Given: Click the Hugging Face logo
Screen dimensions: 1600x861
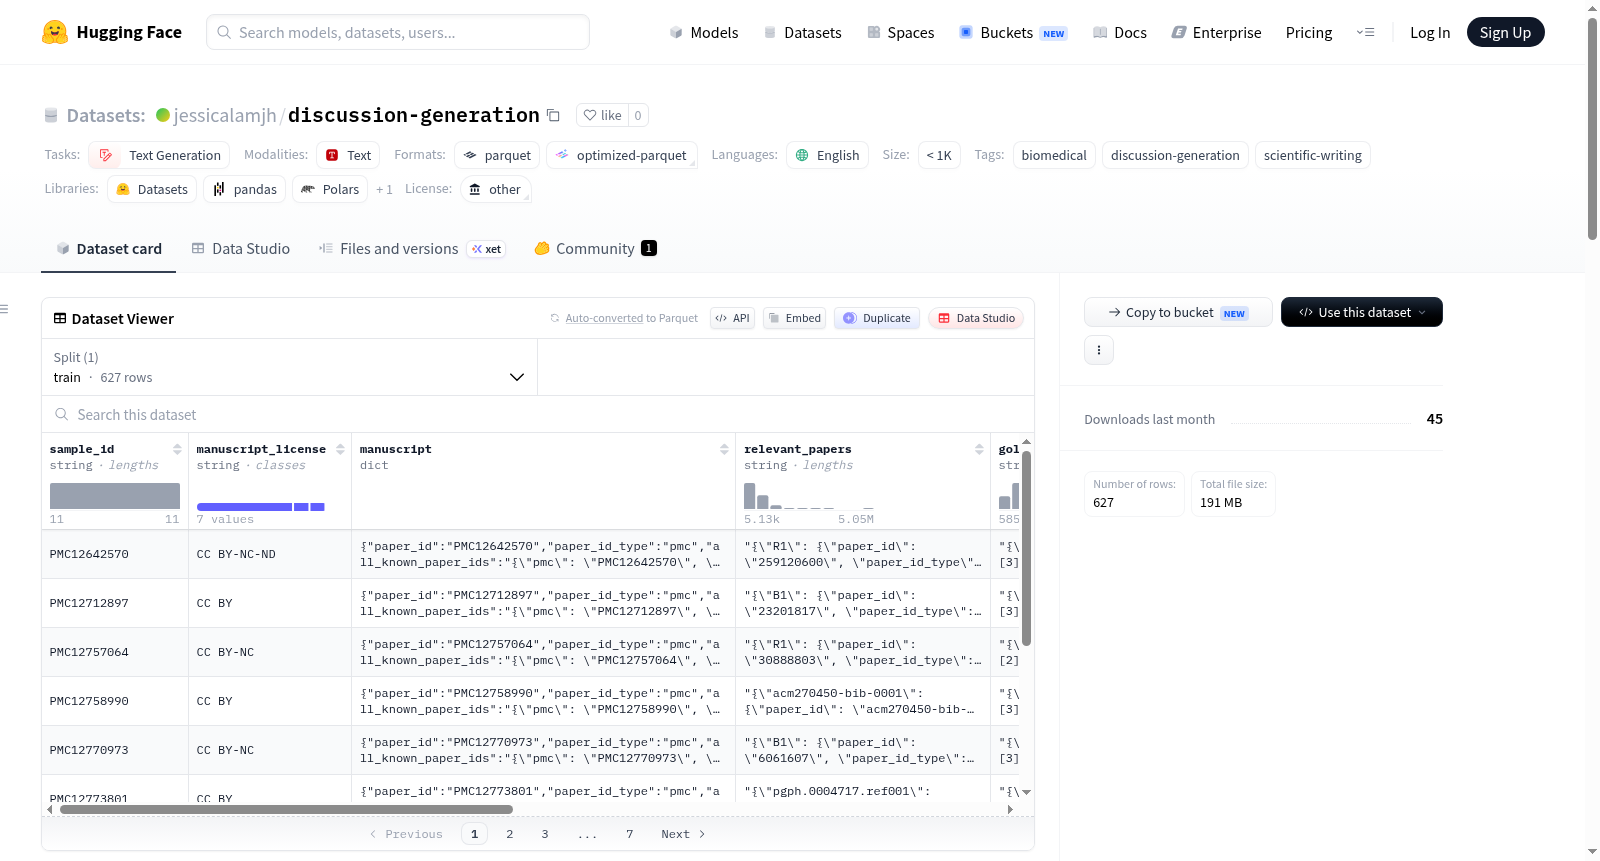Looking at the screenshot, I should pyautogui.click(x=112, y=32).
